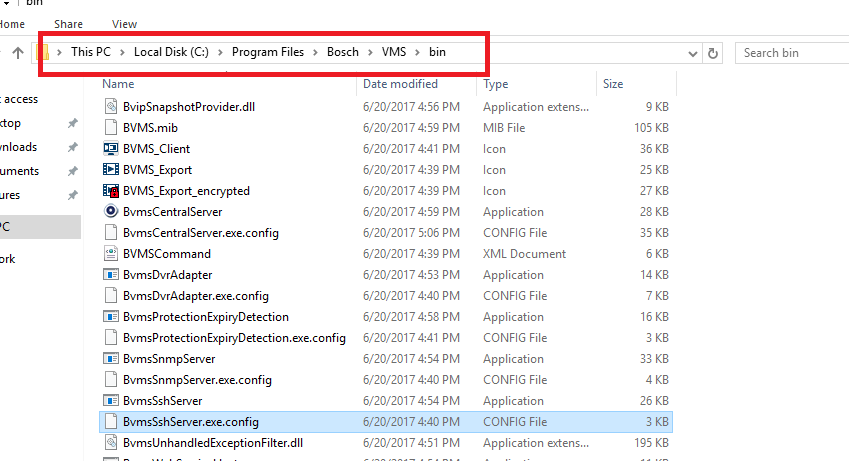The image size is (849, 461).
Task: Click the BvmsCentralServer.exe.config file icon
Action: (x=111, y=232)
